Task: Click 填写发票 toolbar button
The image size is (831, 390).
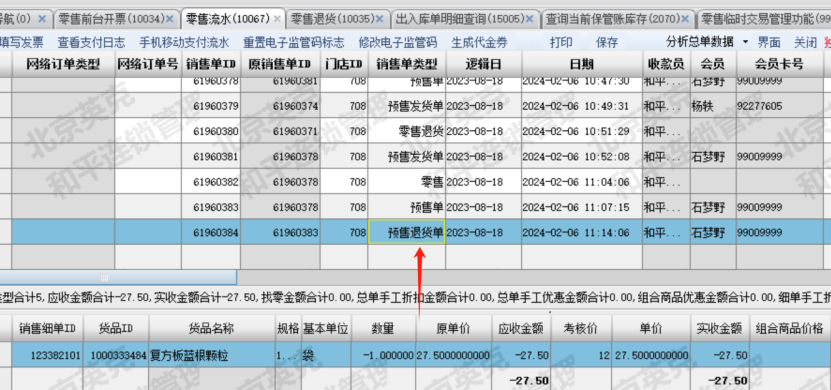Action: 22,42
